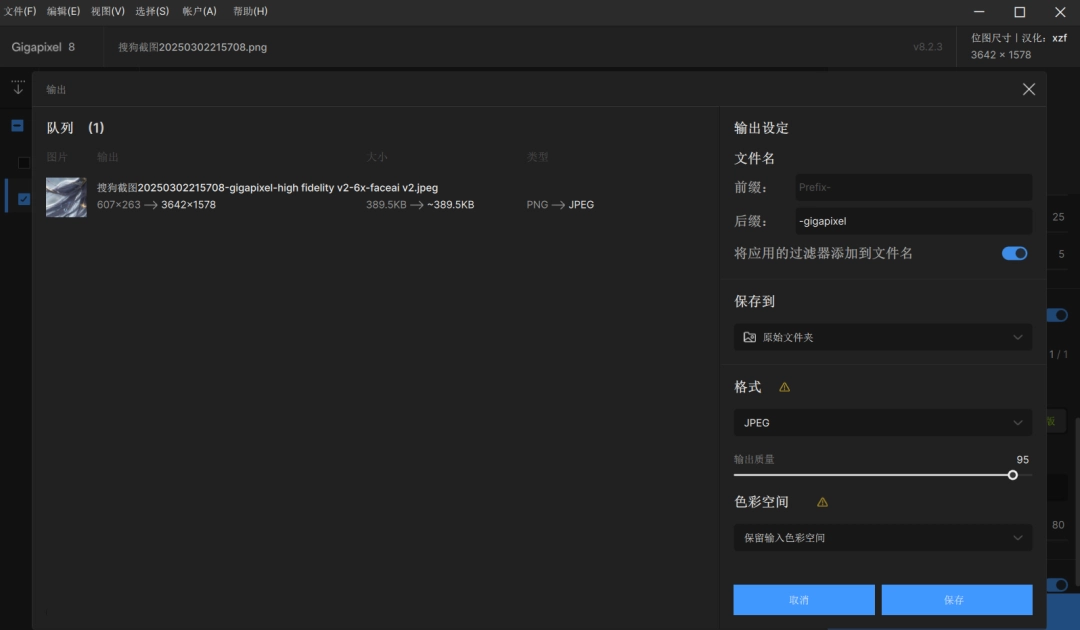Maximize the Gigapixel window
The image size is (1080, 630).
1019,12
